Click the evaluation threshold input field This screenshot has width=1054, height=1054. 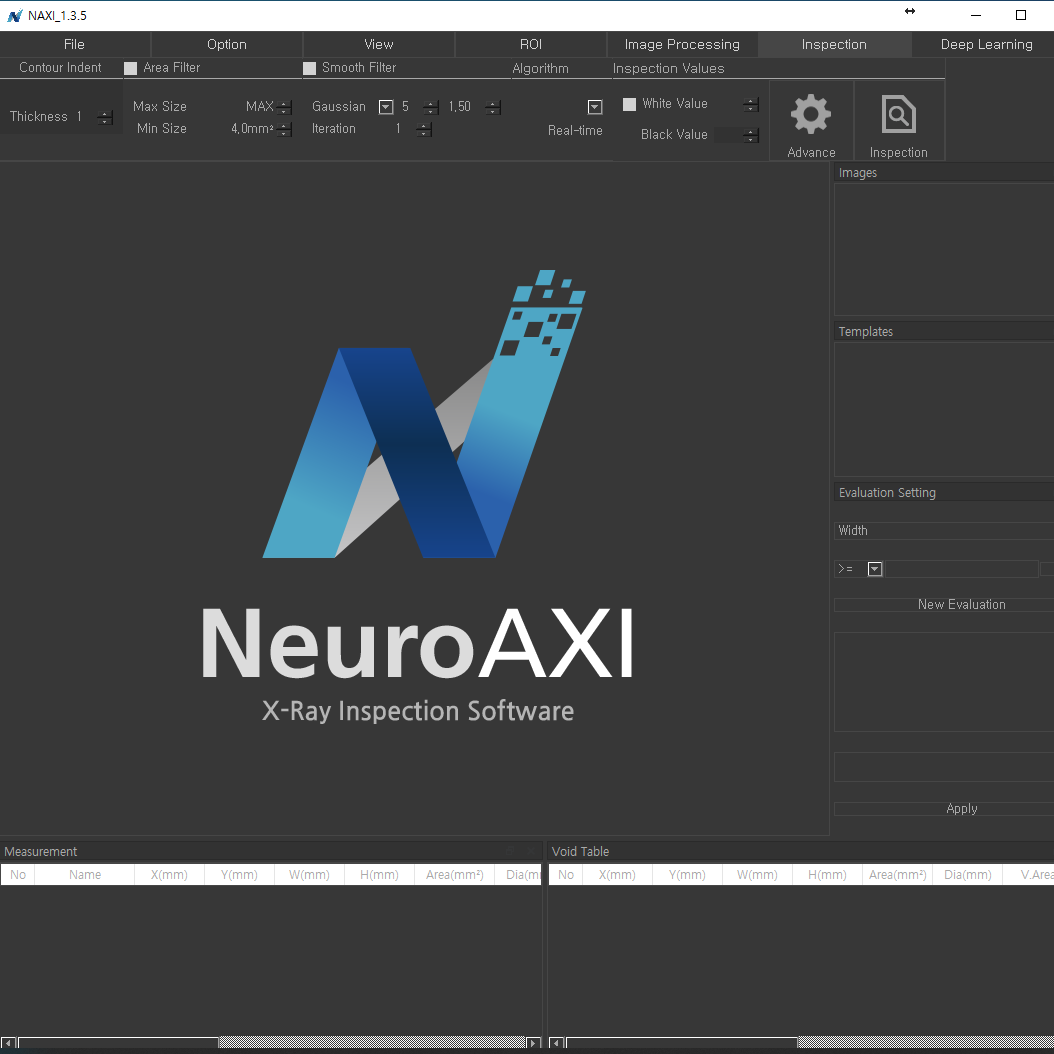point(961,569)
